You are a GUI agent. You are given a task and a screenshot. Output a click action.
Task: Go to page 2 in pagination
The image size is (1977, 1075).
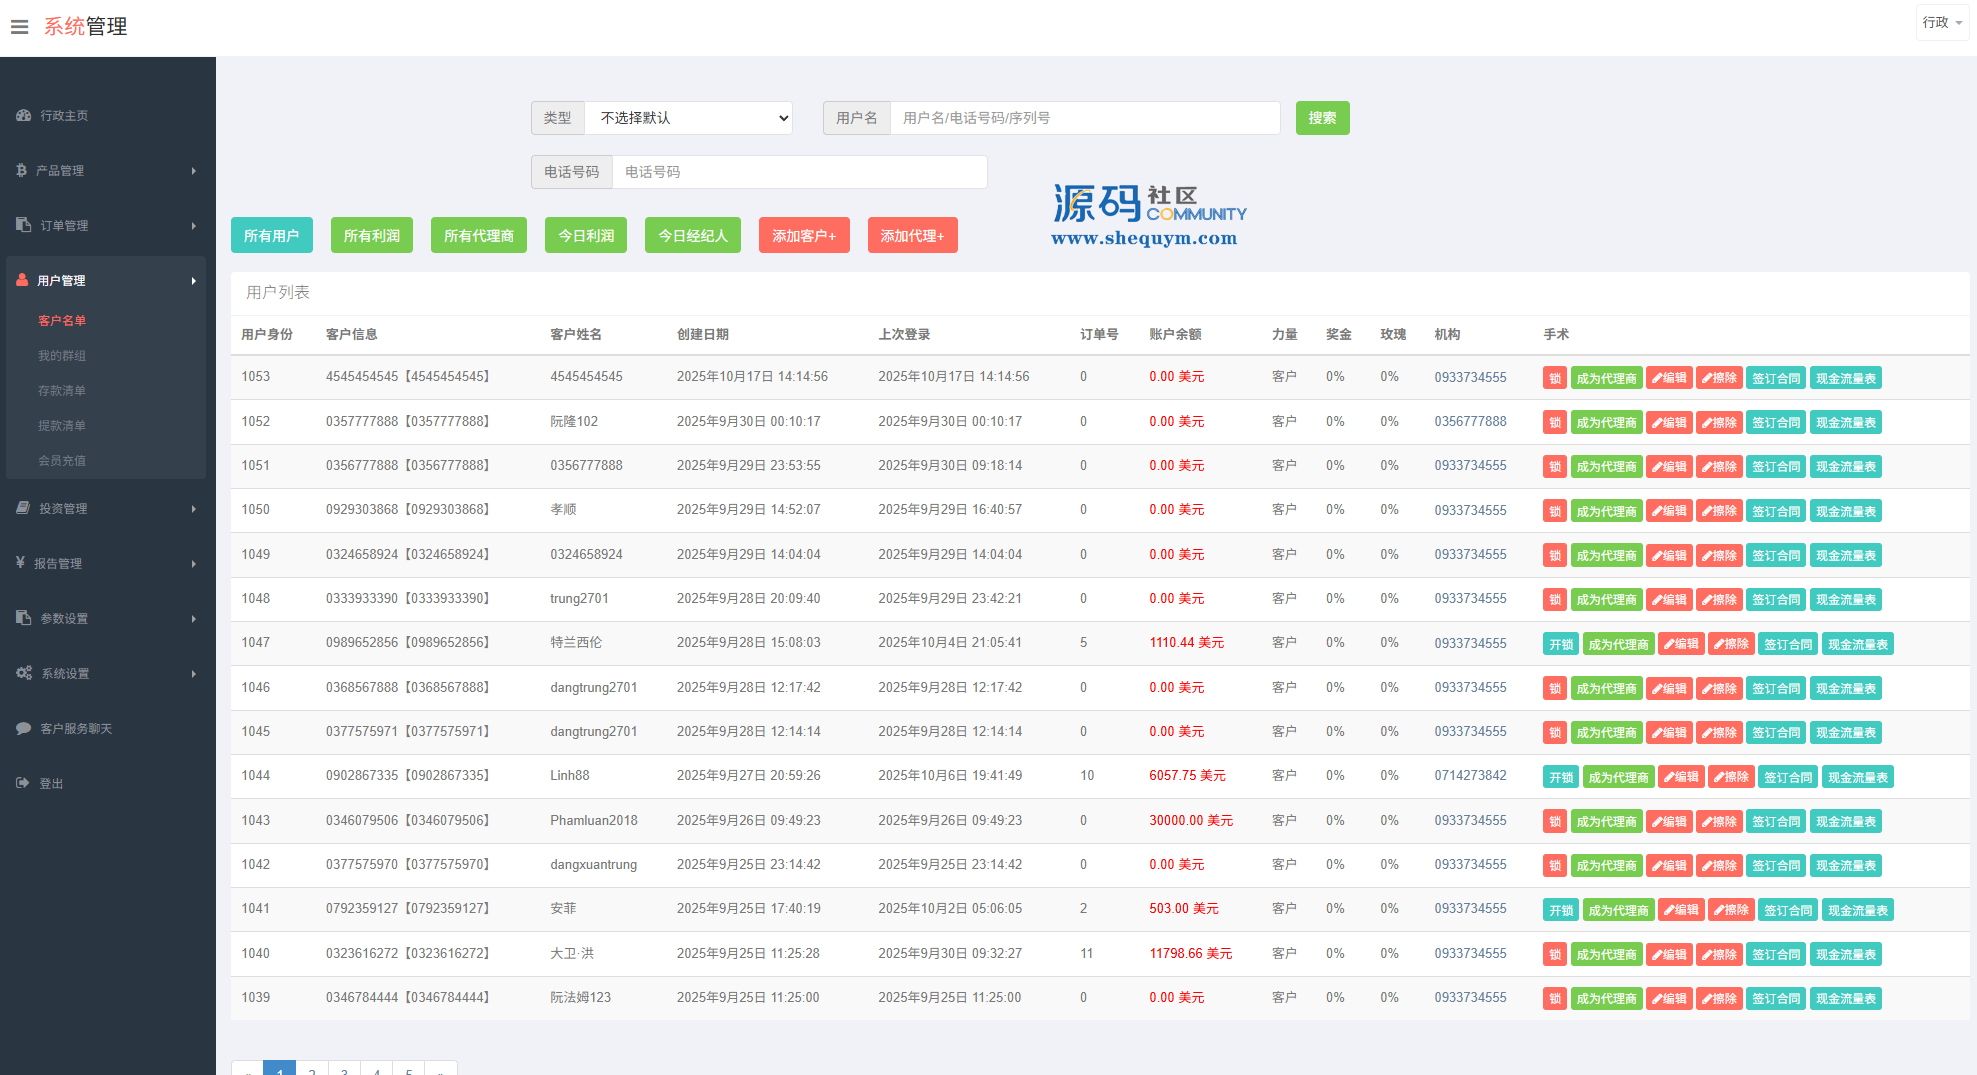312,1070
